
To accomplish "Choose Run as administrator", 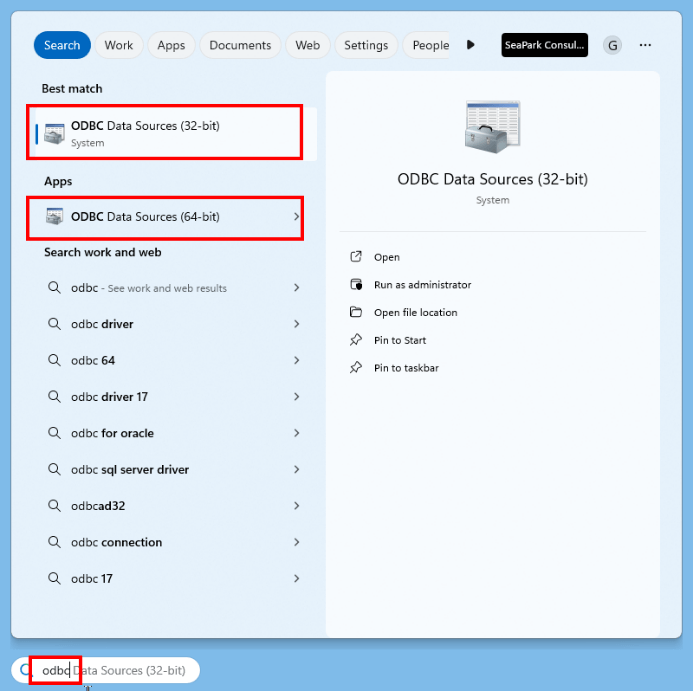I will point(423,285).
